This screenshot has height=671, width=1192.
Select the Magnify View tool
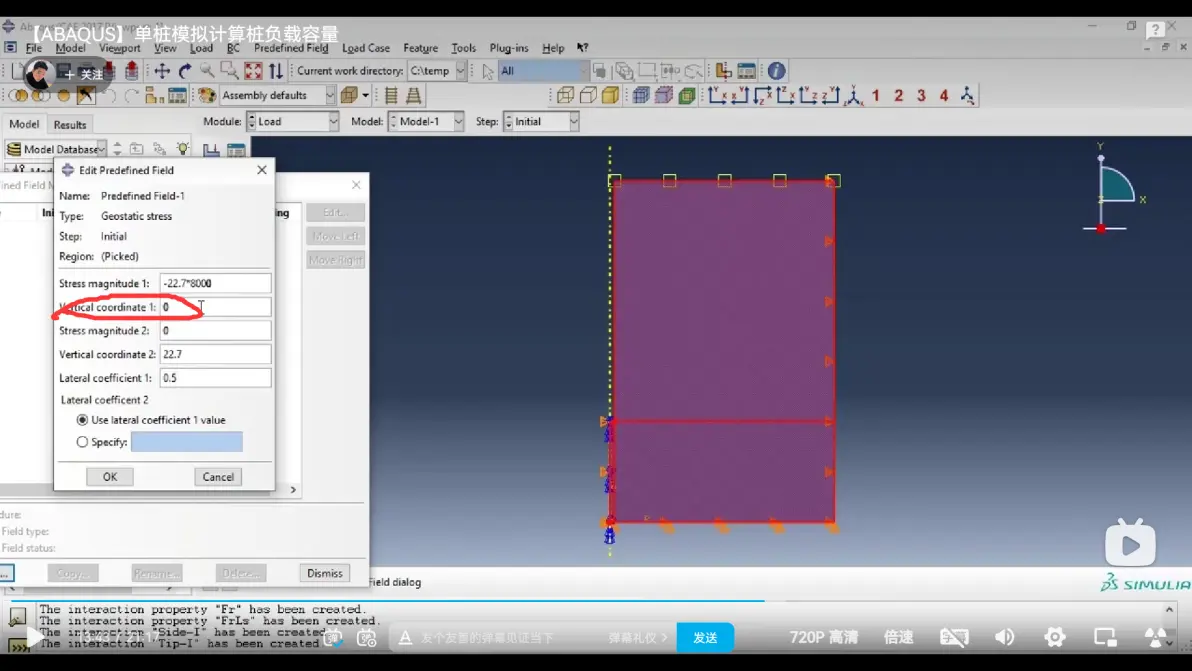pos(207,71)
